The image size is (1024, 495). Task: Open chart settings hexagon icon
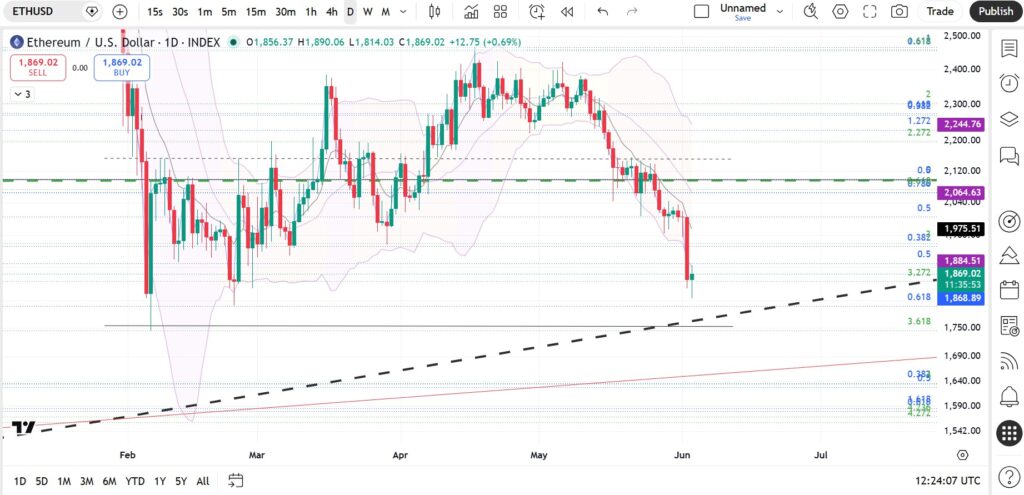pyautogui.click(x=840, y=11)
